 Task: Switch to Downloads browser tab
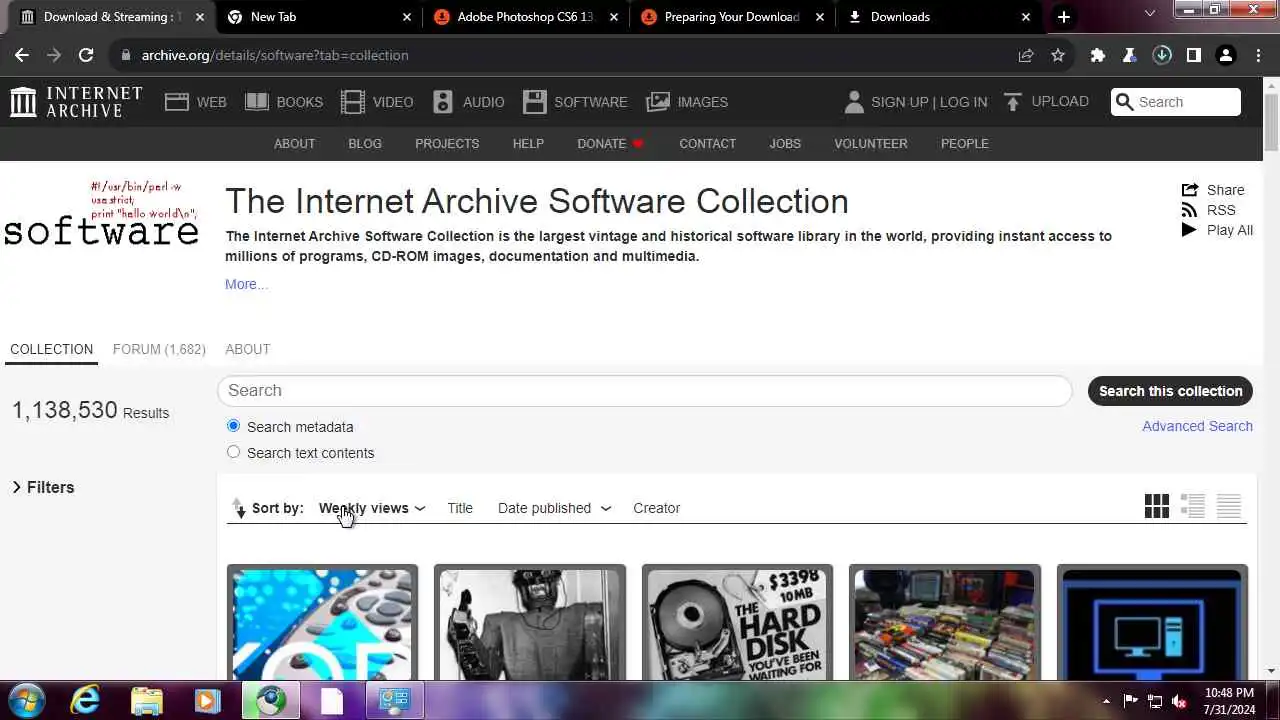939,17
